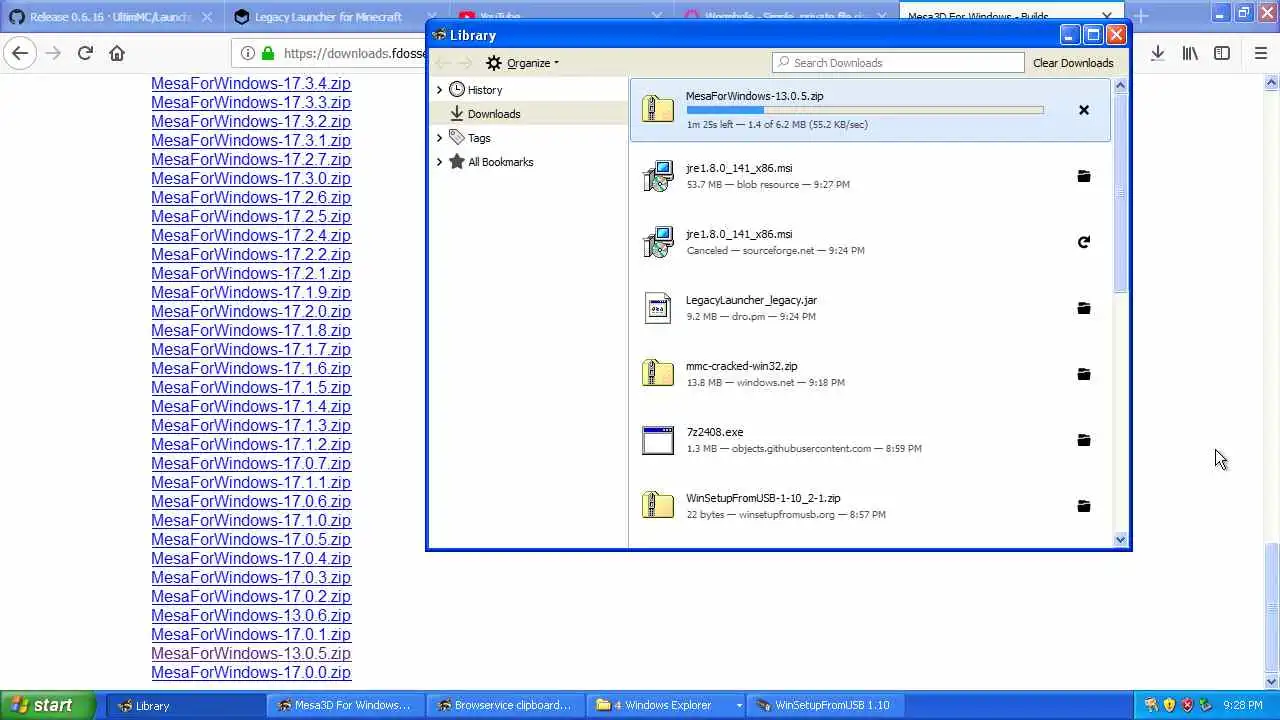Select the LegacyLauncher_legacy.jar download entry
The image size is (1280, 720).
point(870,308)
